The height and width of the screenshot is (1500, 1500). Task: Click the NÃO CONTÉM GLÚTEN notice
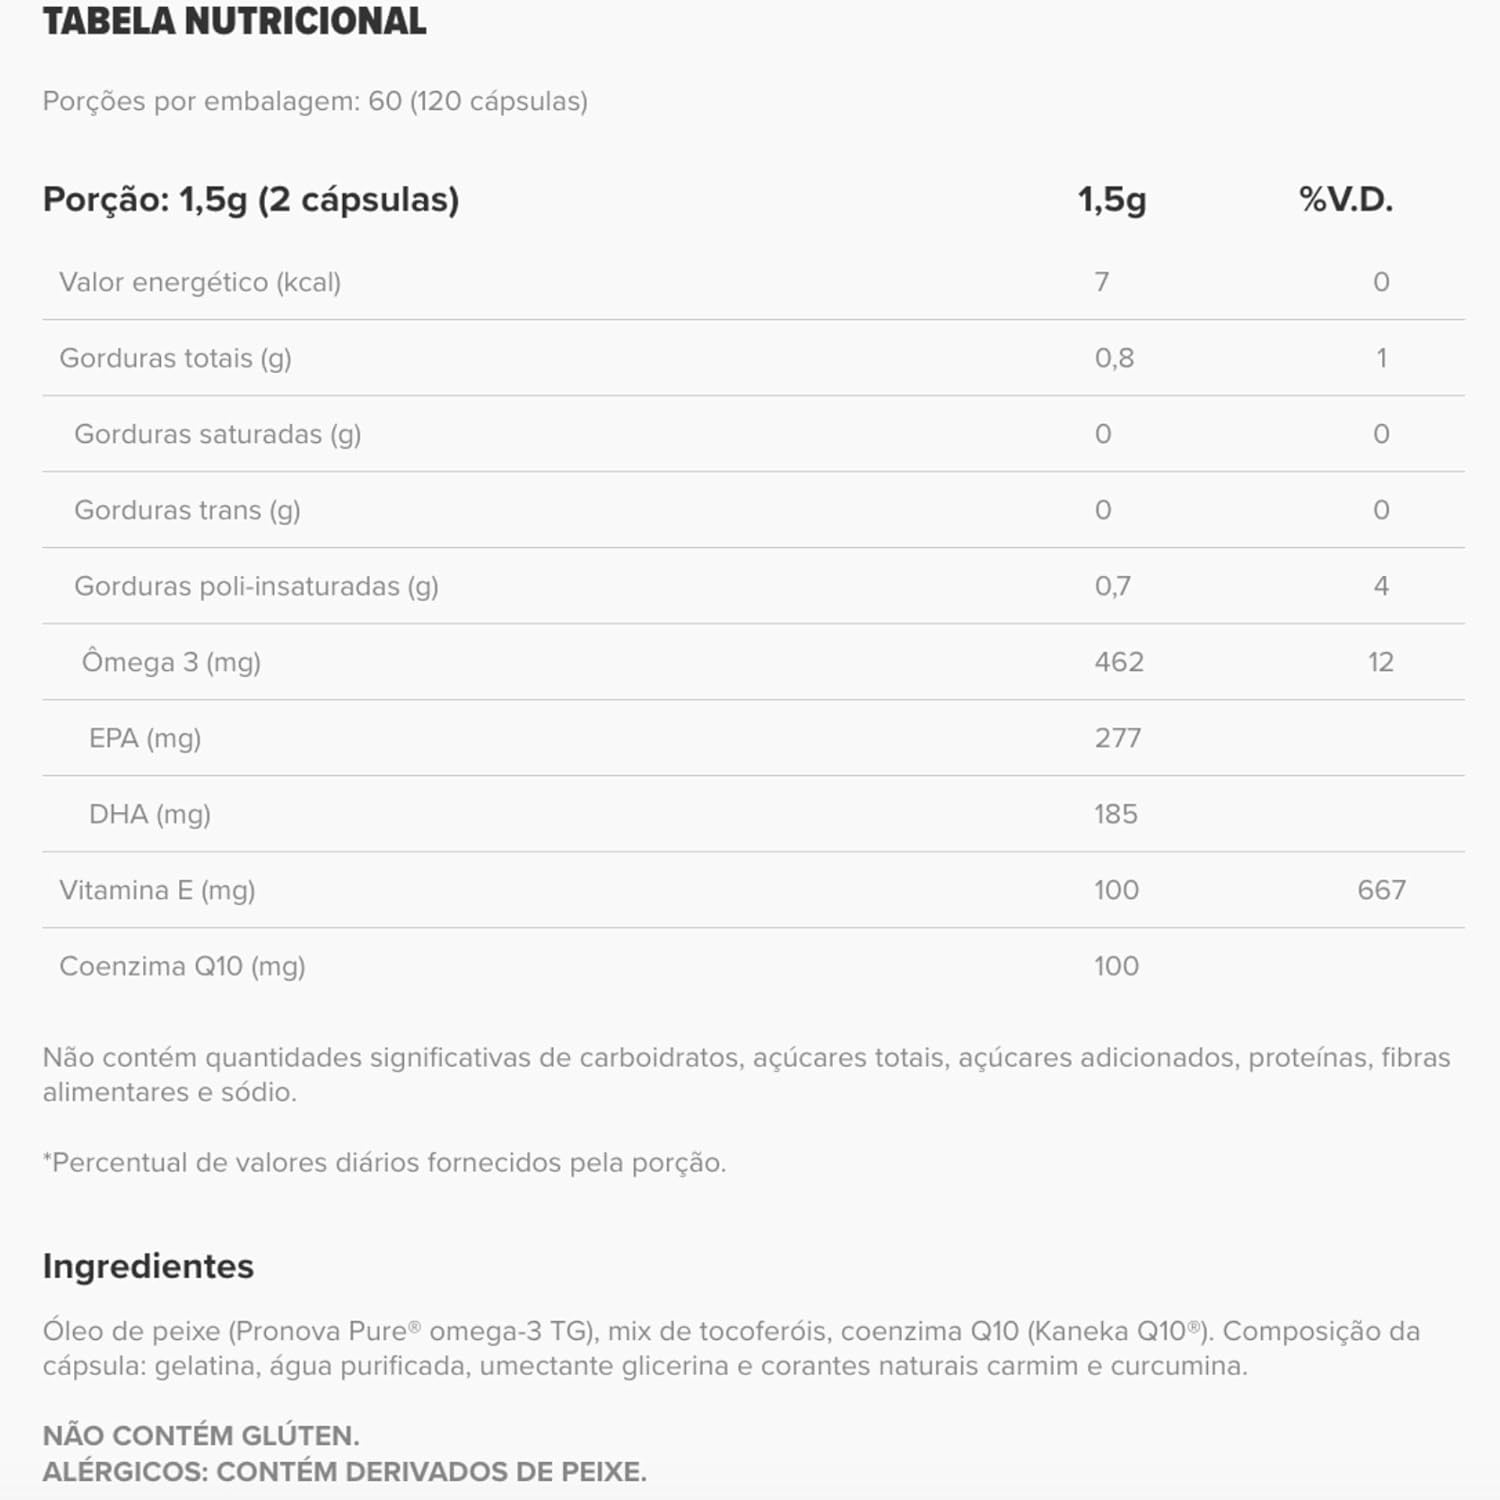[200, 1435]
